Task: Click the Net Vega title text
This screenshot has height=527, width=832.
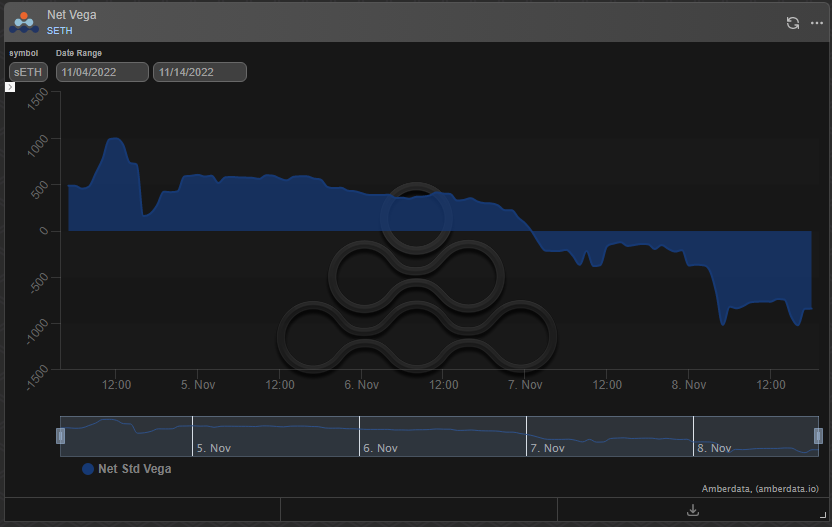Action: [72, 15]
